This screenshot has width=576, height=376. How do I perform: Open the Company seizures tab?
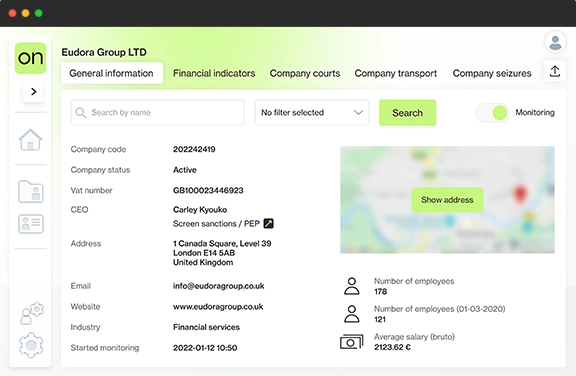(492, 73)
